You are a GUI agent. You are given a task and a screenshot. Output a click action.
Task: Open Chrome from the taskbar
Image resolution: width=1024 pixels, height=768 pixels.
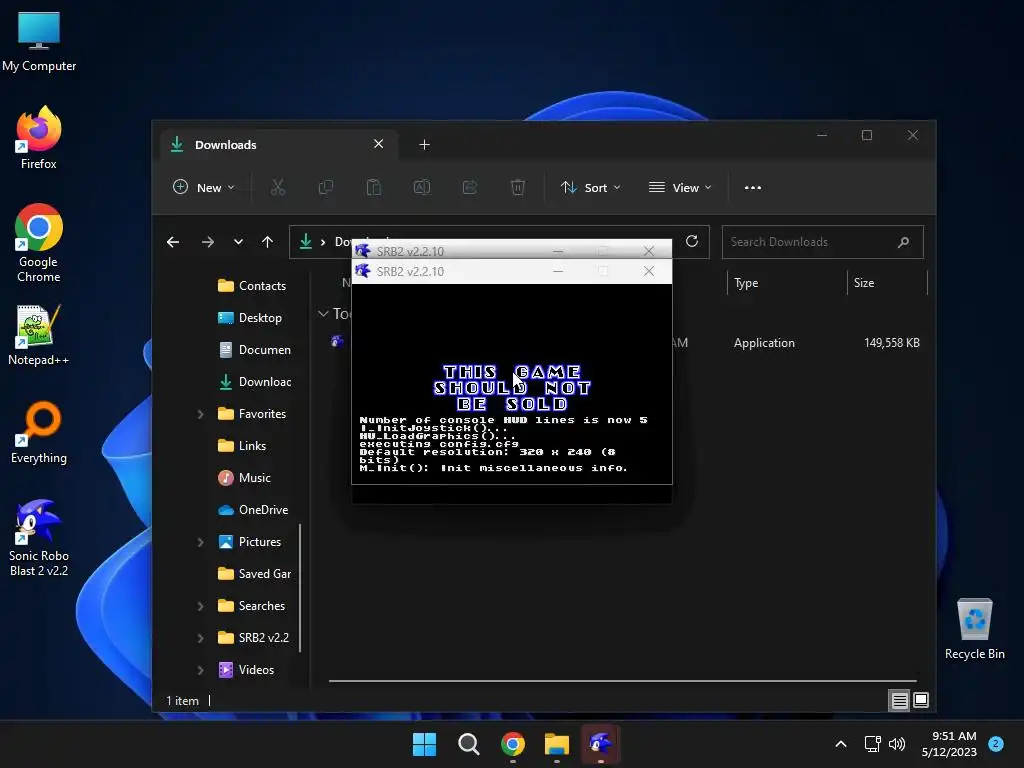click(513, 744)
